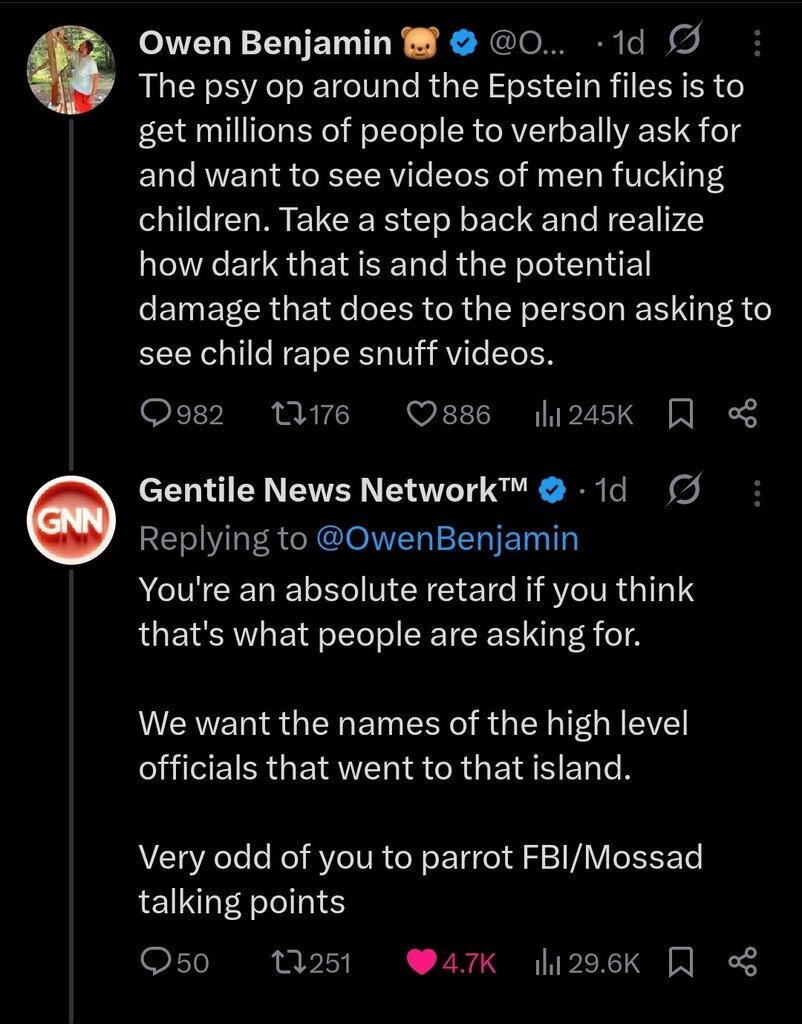Share Gentile News Network reply

click(743, 962)
